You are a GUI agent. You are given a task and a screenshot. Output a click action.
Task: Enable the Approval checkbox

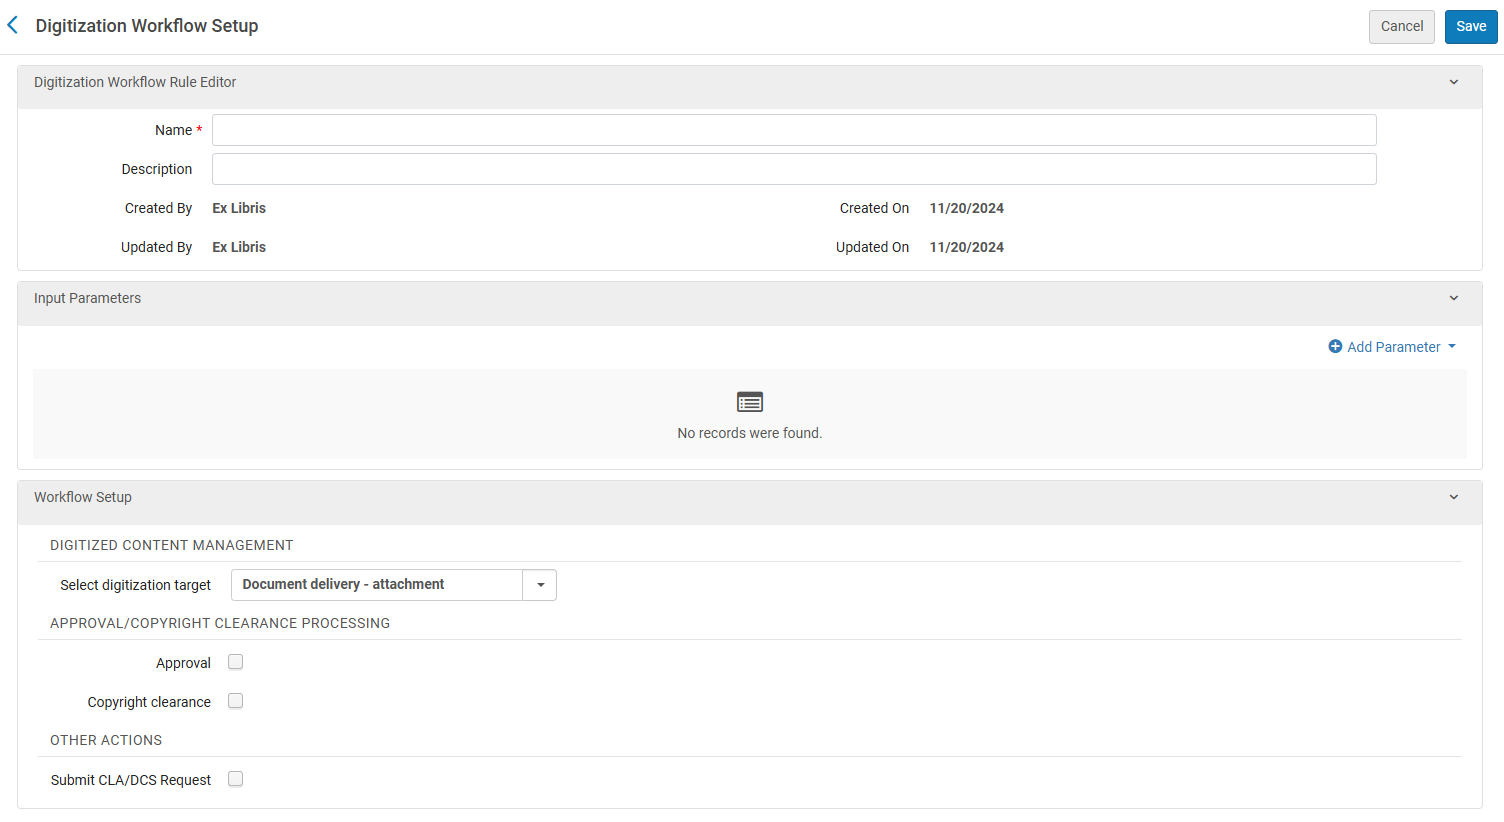tap(236, 662)
